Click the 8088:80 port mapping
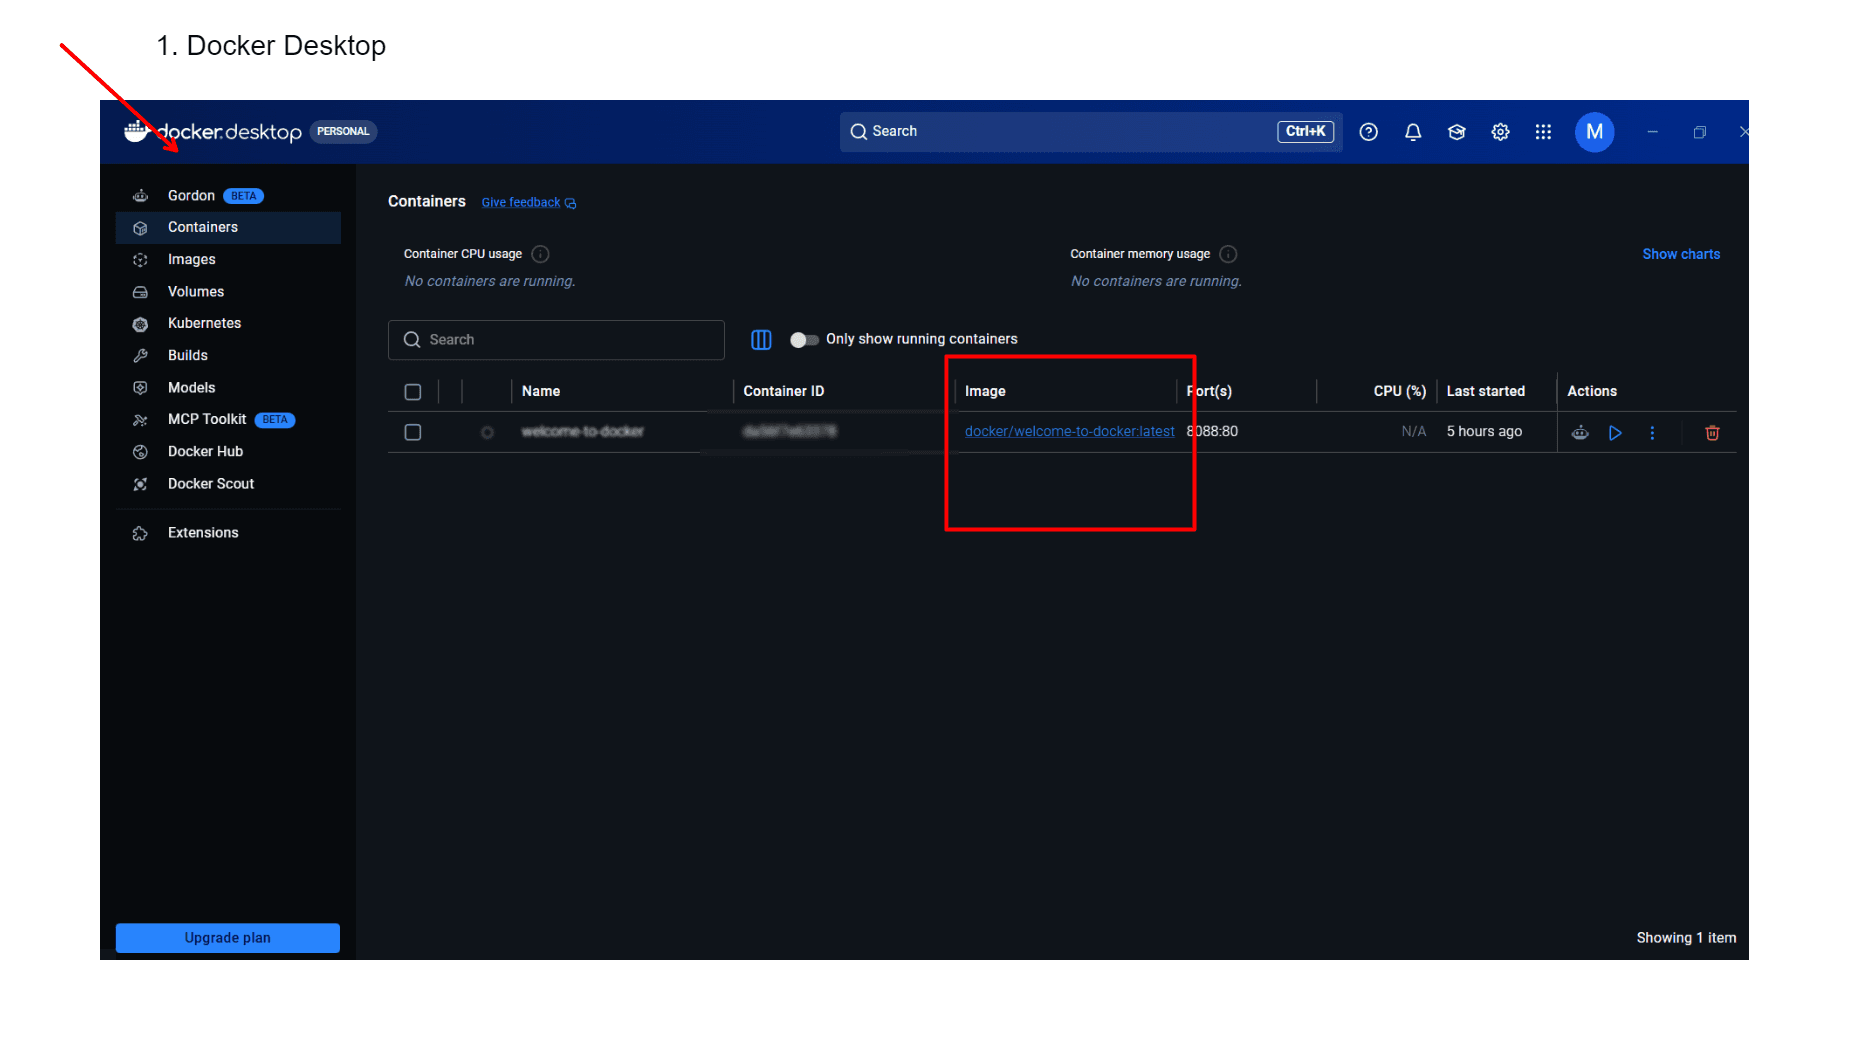The width and height of the screenshot is (1849, 1060). point(1212,432)
